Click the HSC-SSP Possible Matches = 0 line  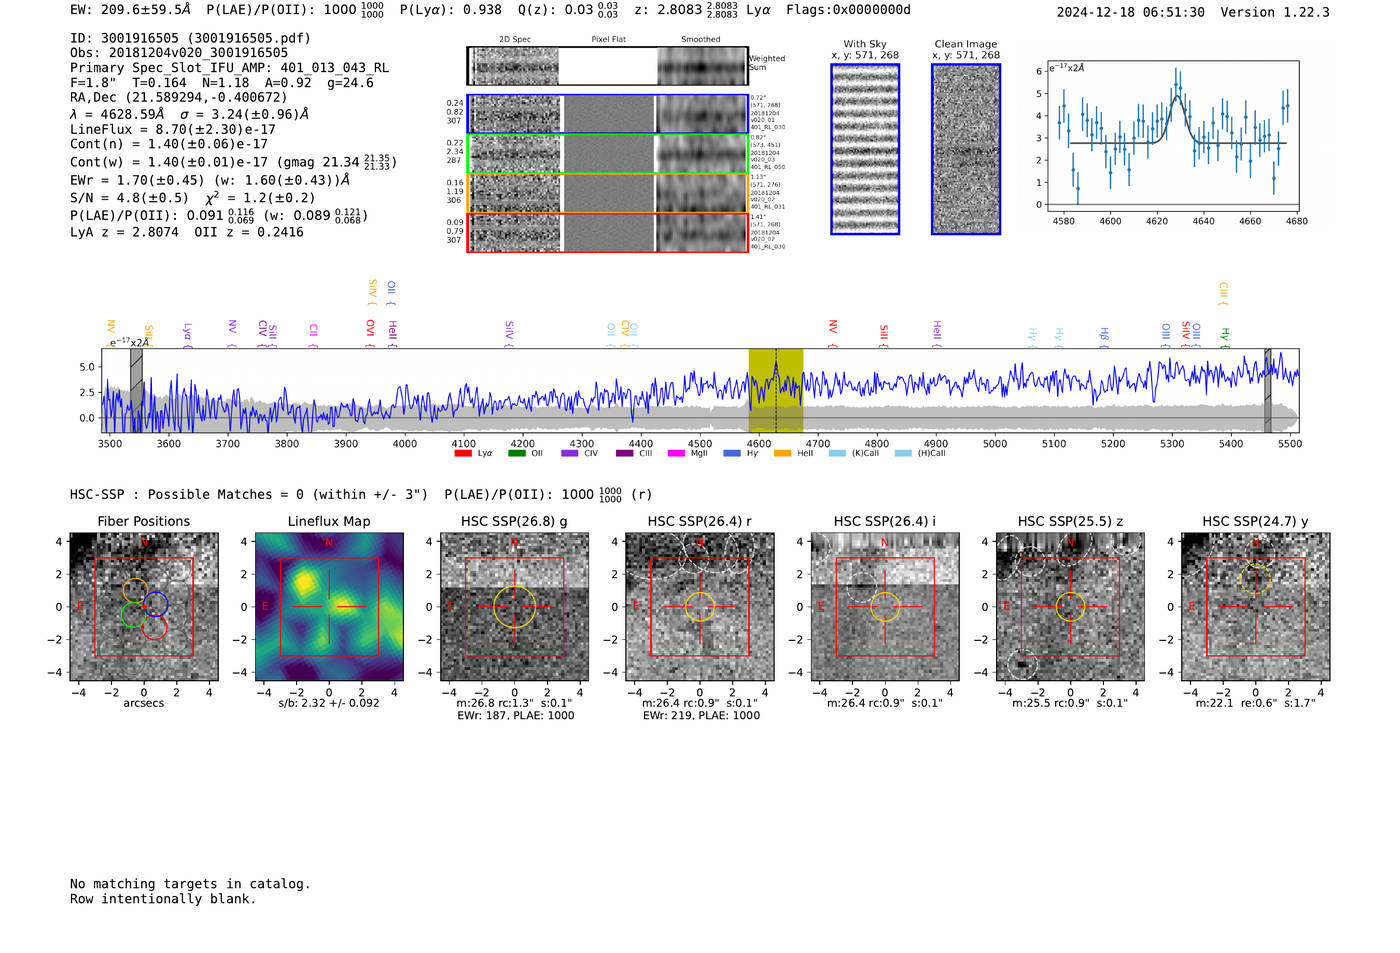[x=361, y=494]
